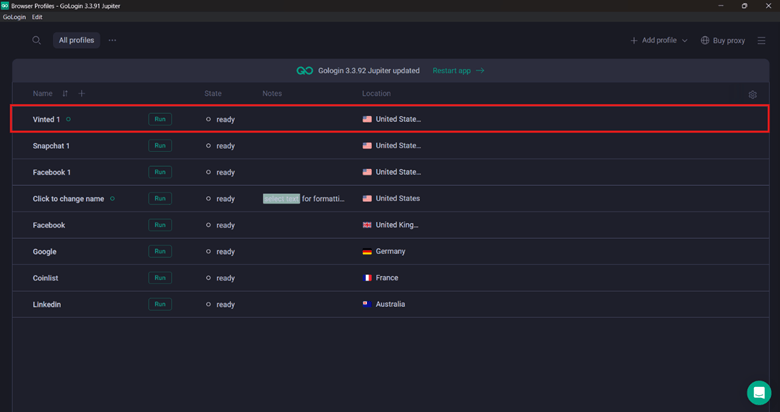Screen dimensions: 780x412
Task: Click the Google profile name
Action: tap(44, 252)
